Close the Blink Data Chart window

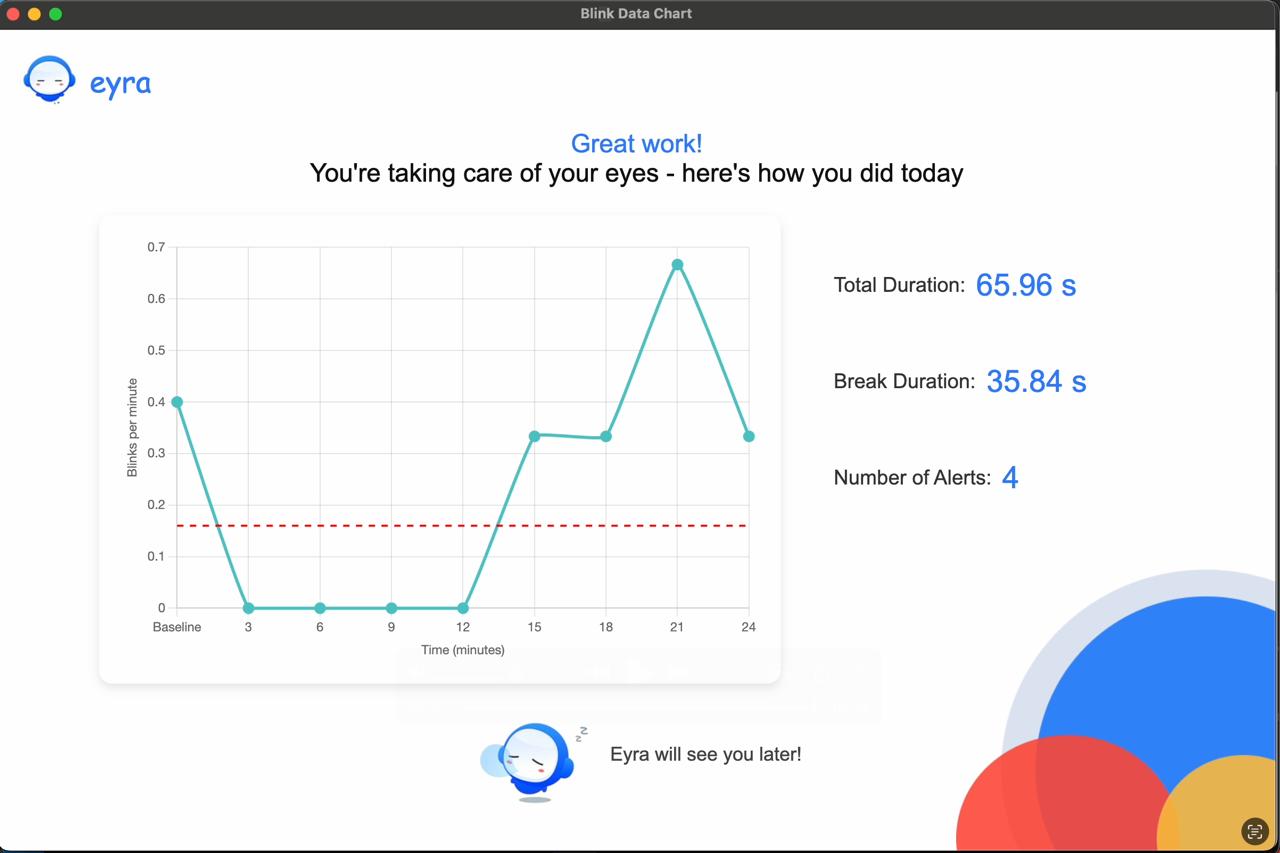click(13, 14)
